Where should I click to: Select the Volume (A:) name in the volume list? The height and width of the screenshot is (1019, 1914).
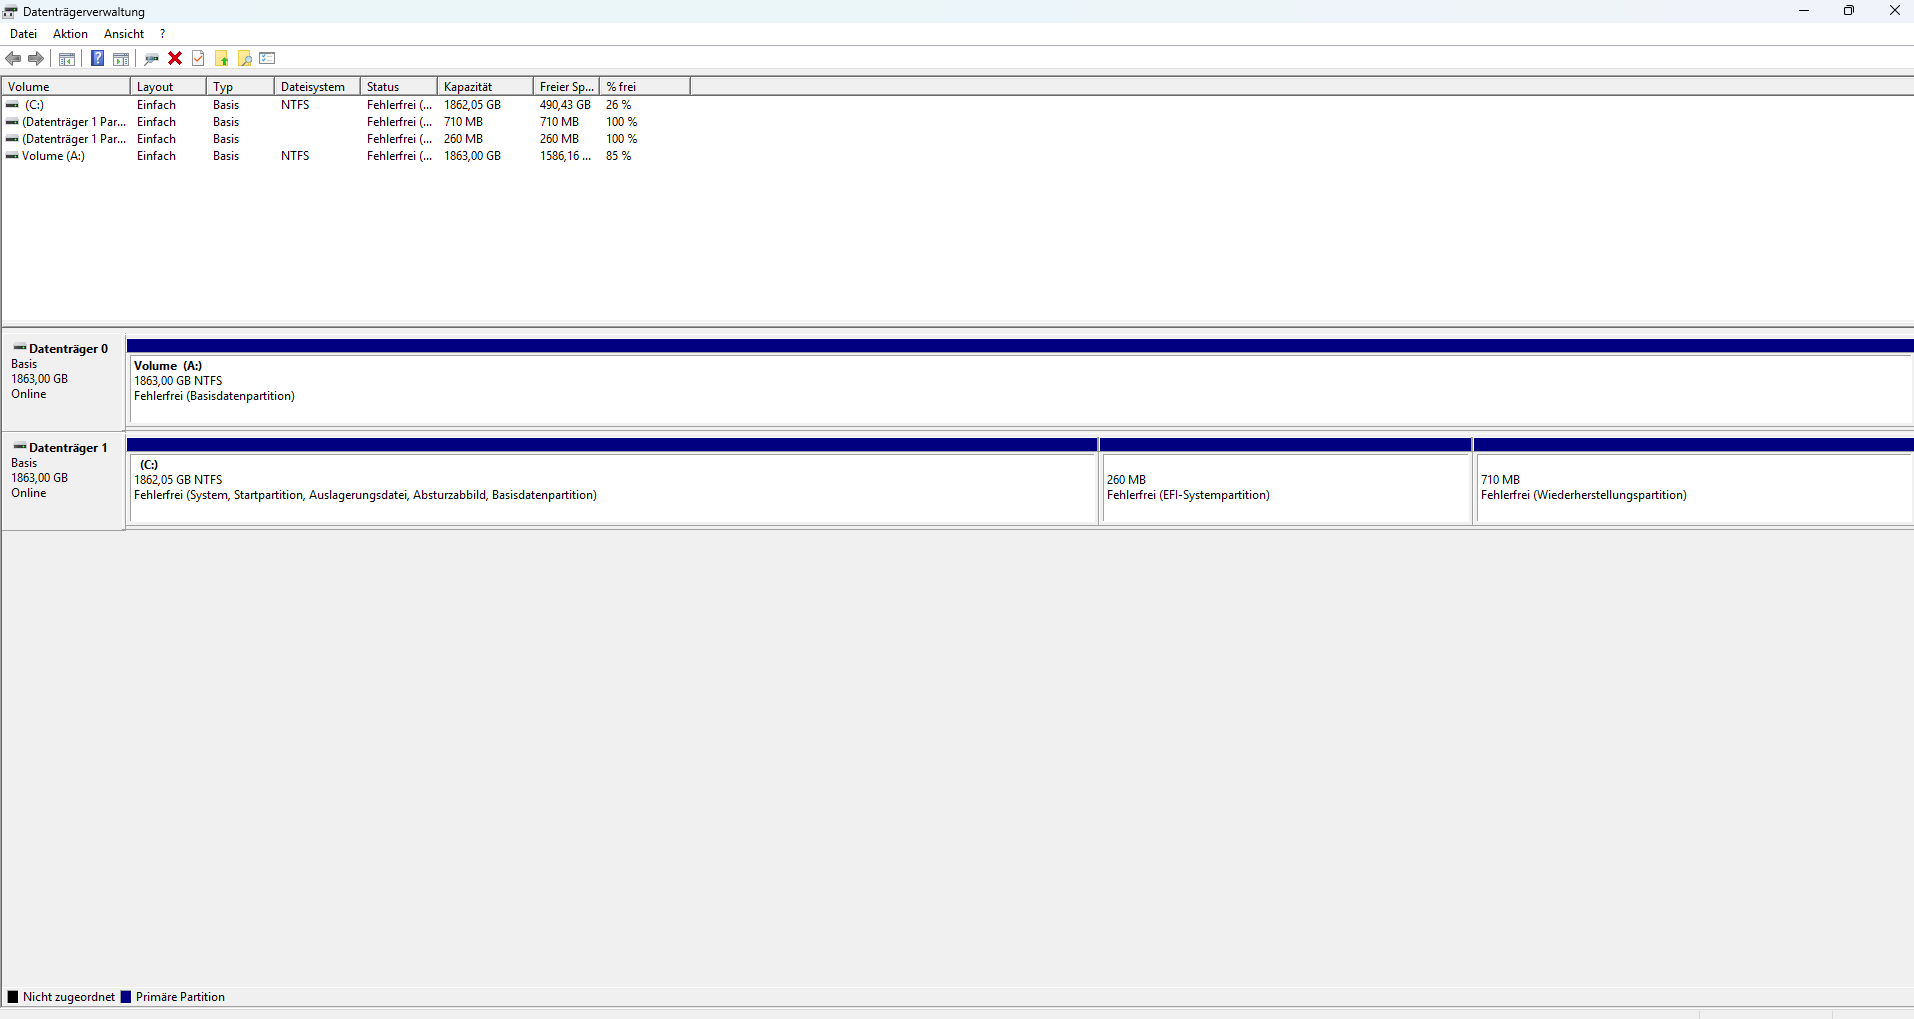[53, 156]
